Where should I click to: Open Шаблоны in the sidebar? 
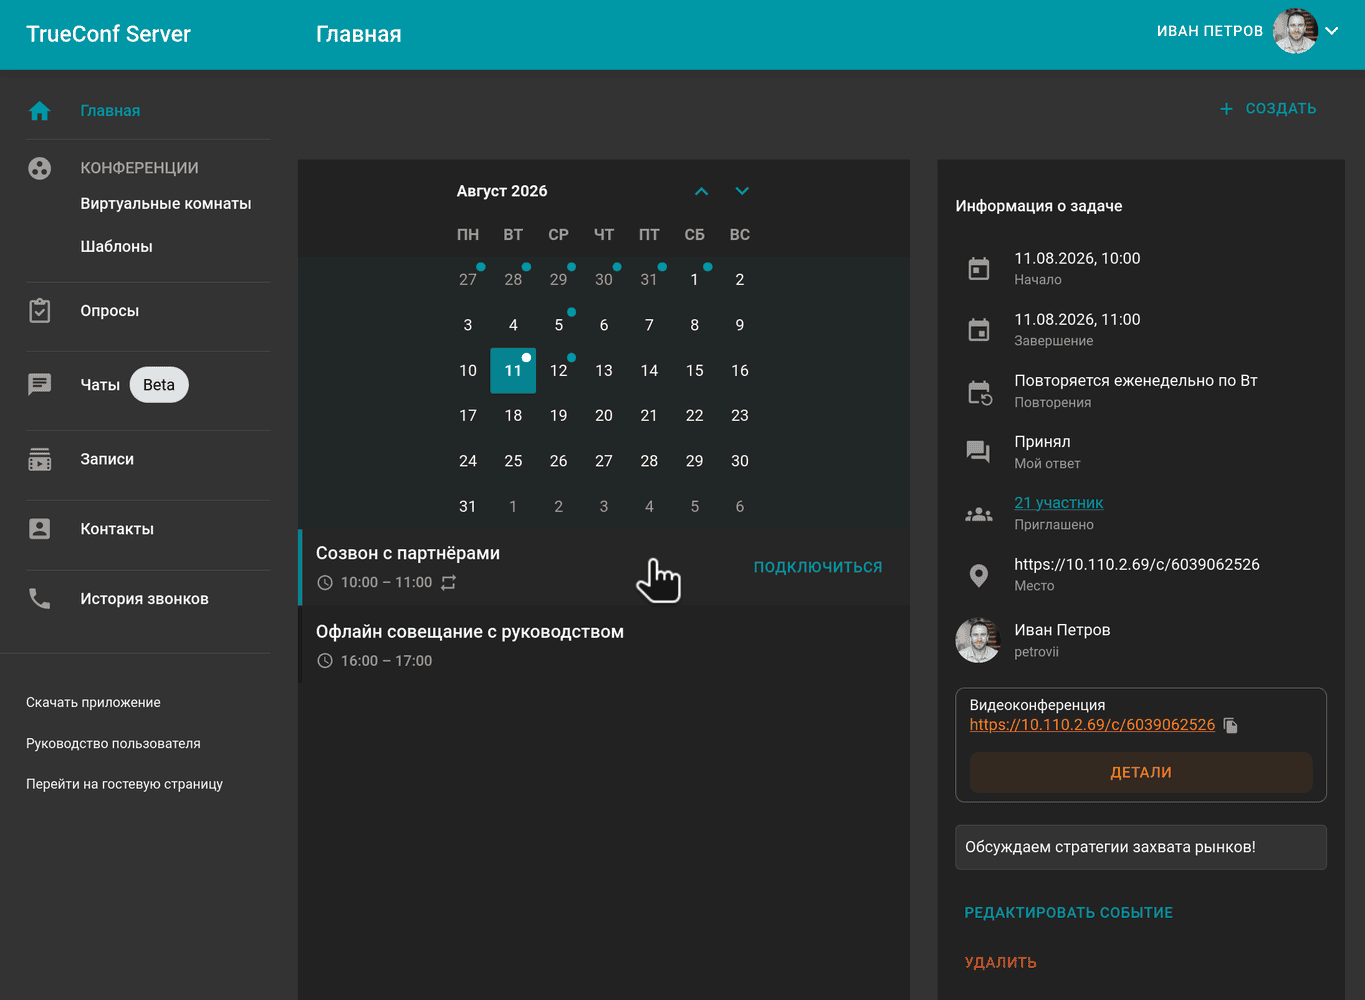click(x=117, y=247)
